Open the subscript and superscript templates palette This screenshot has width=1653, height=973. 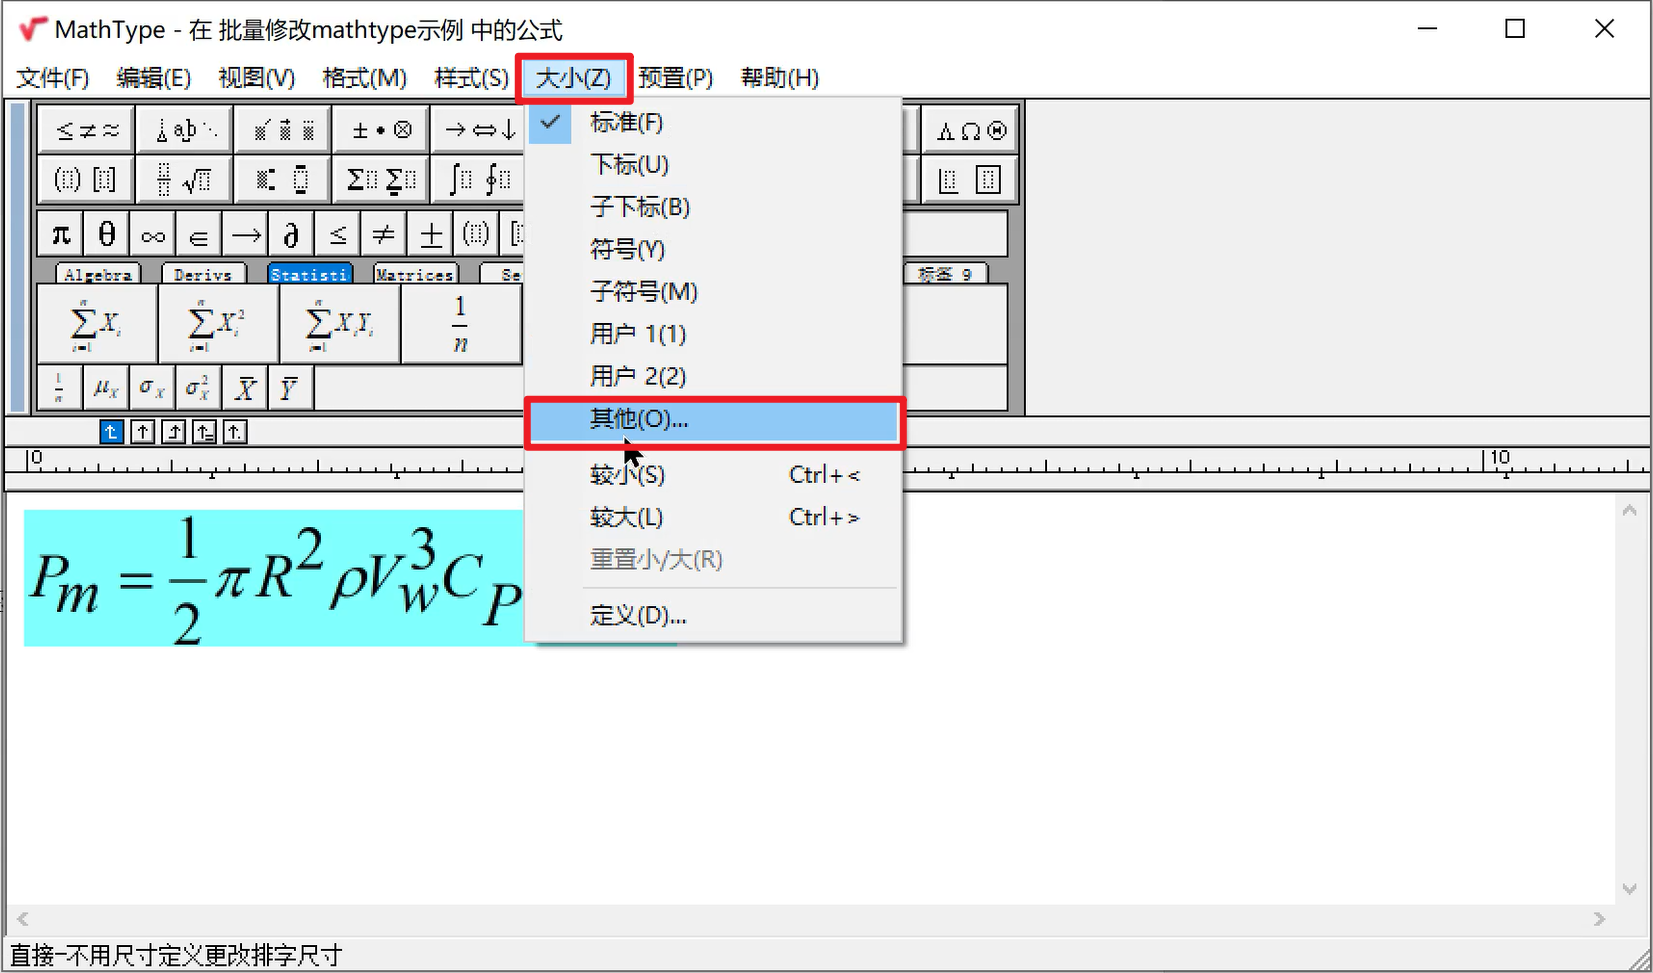click(x=283, y=180)
